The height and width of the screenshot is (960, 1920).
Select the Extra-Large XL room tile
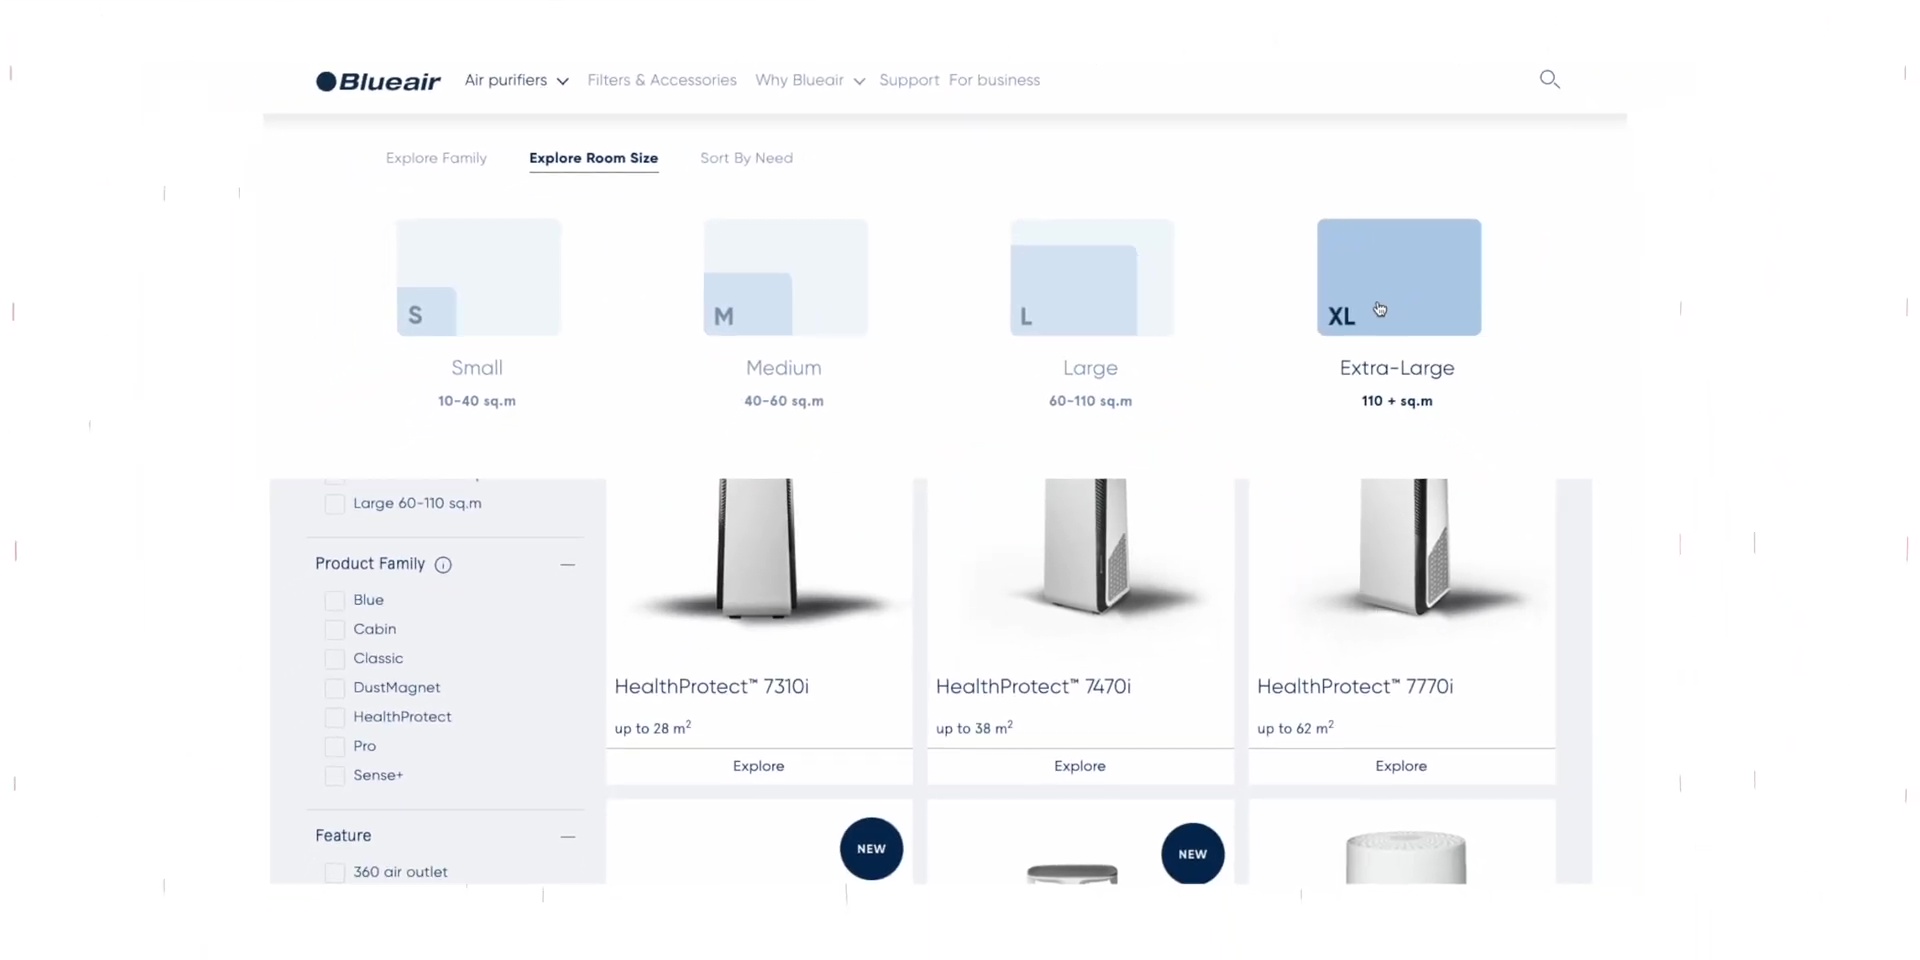click(1399, 277)
